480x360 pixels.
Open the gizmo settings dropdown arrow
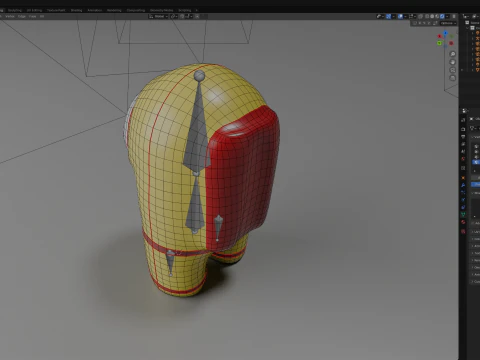pos(393,16)
